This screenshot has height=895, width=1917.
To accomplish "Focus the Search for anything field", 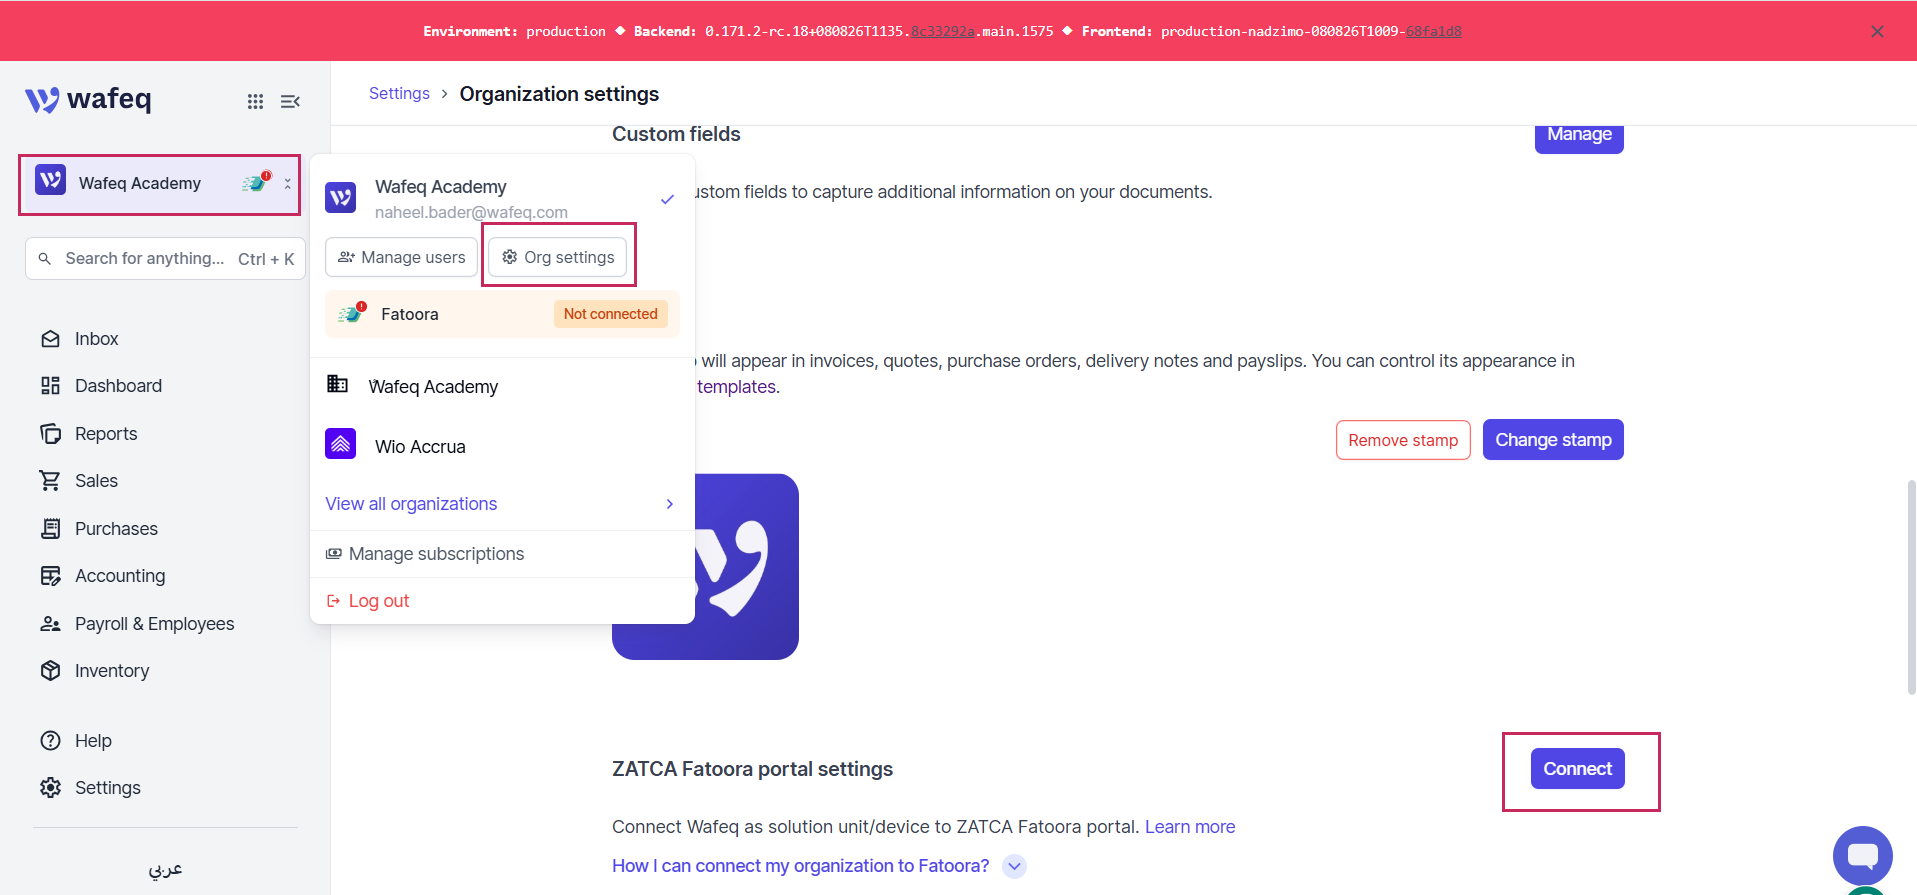I will tap(165, 259).
